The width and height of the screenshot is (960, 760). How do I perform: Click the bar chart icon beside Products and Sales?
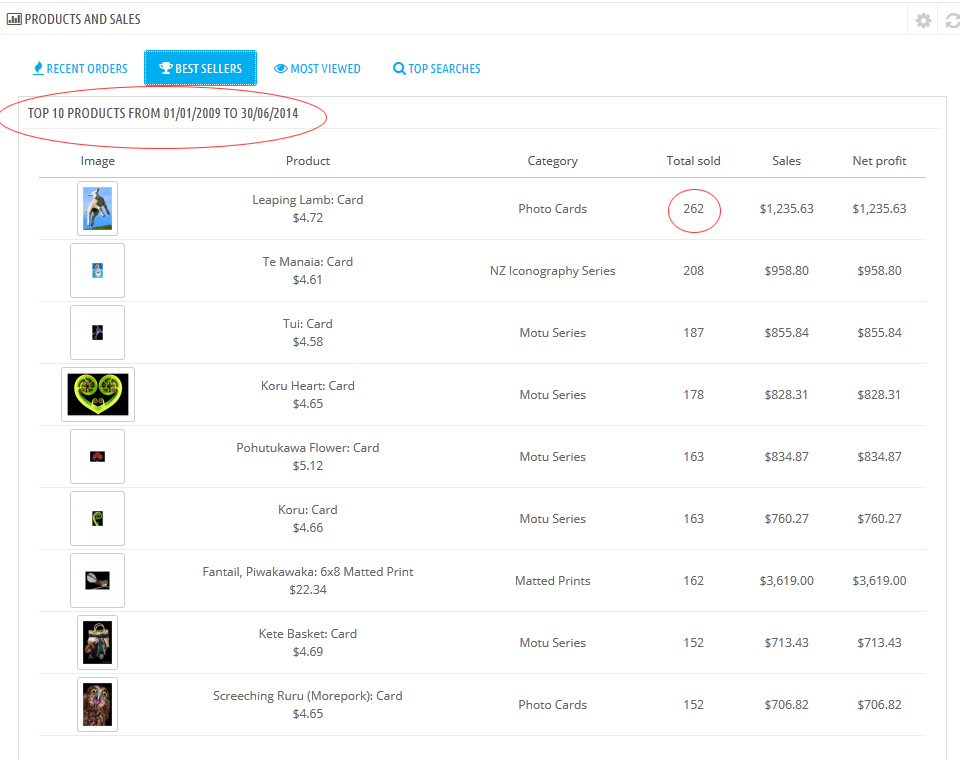coord(14,19)
